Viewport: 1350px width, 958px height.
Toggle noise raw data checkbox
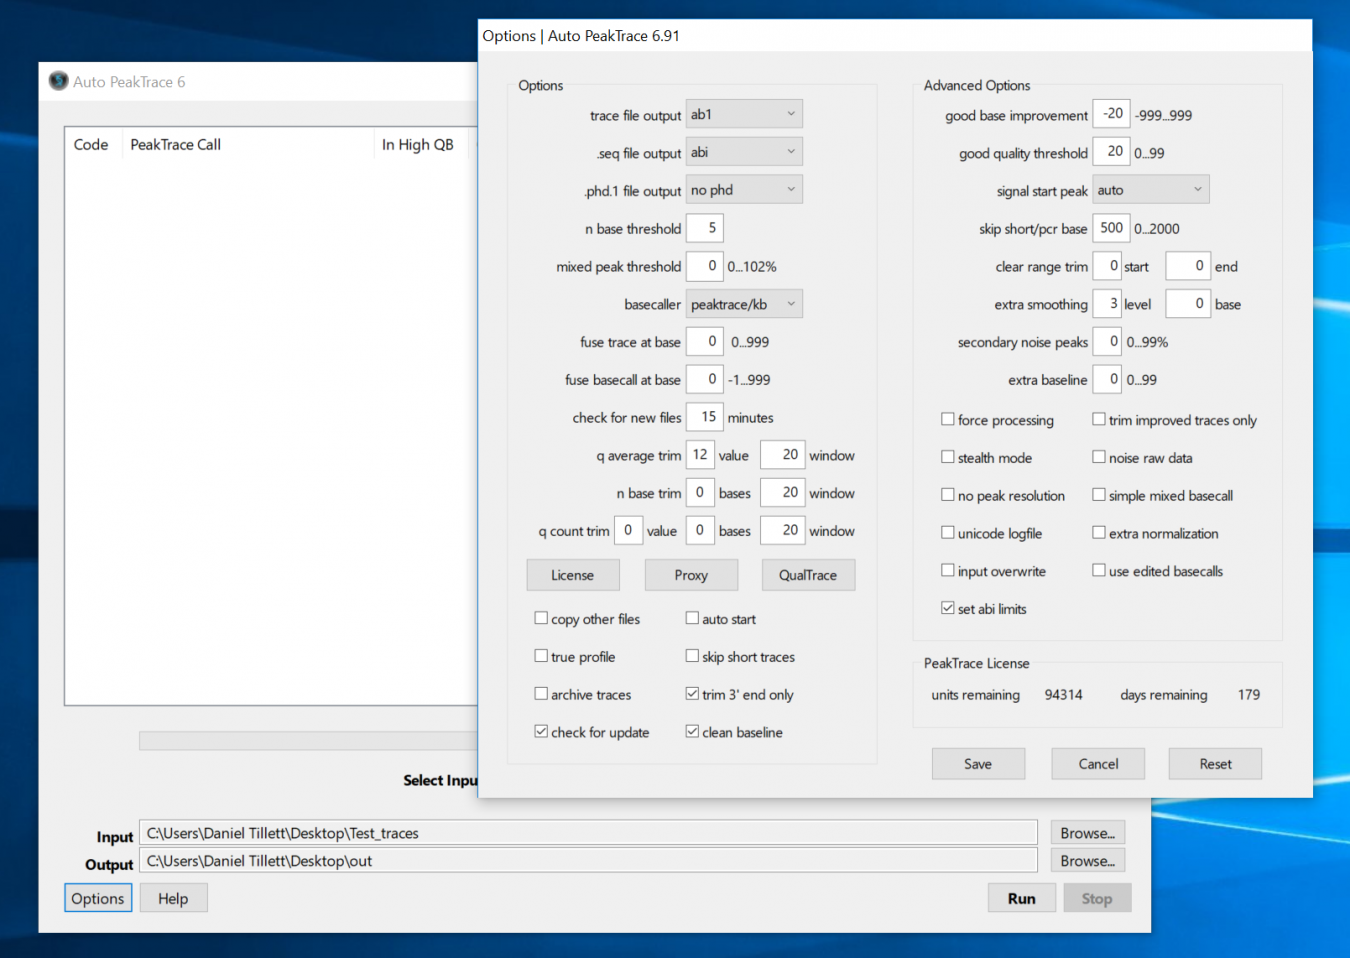point(1099,457)
